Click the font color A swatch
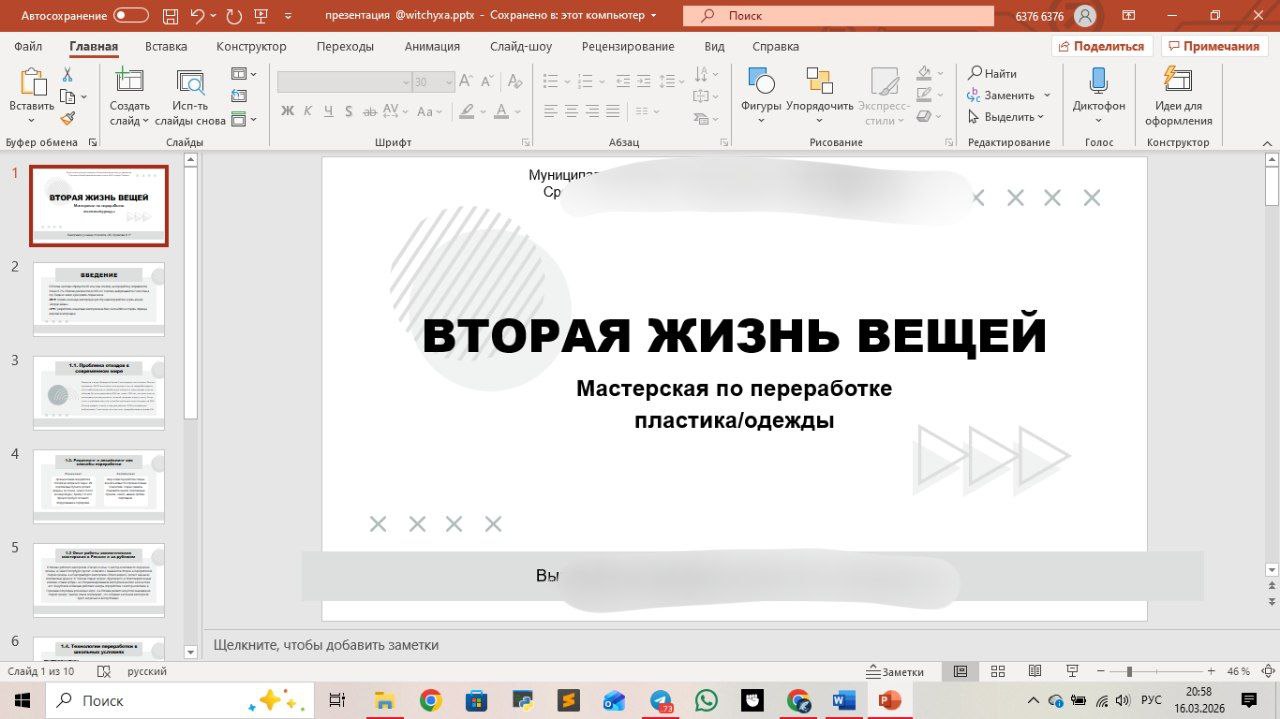 pyautogui.click(x=502, y=111)
